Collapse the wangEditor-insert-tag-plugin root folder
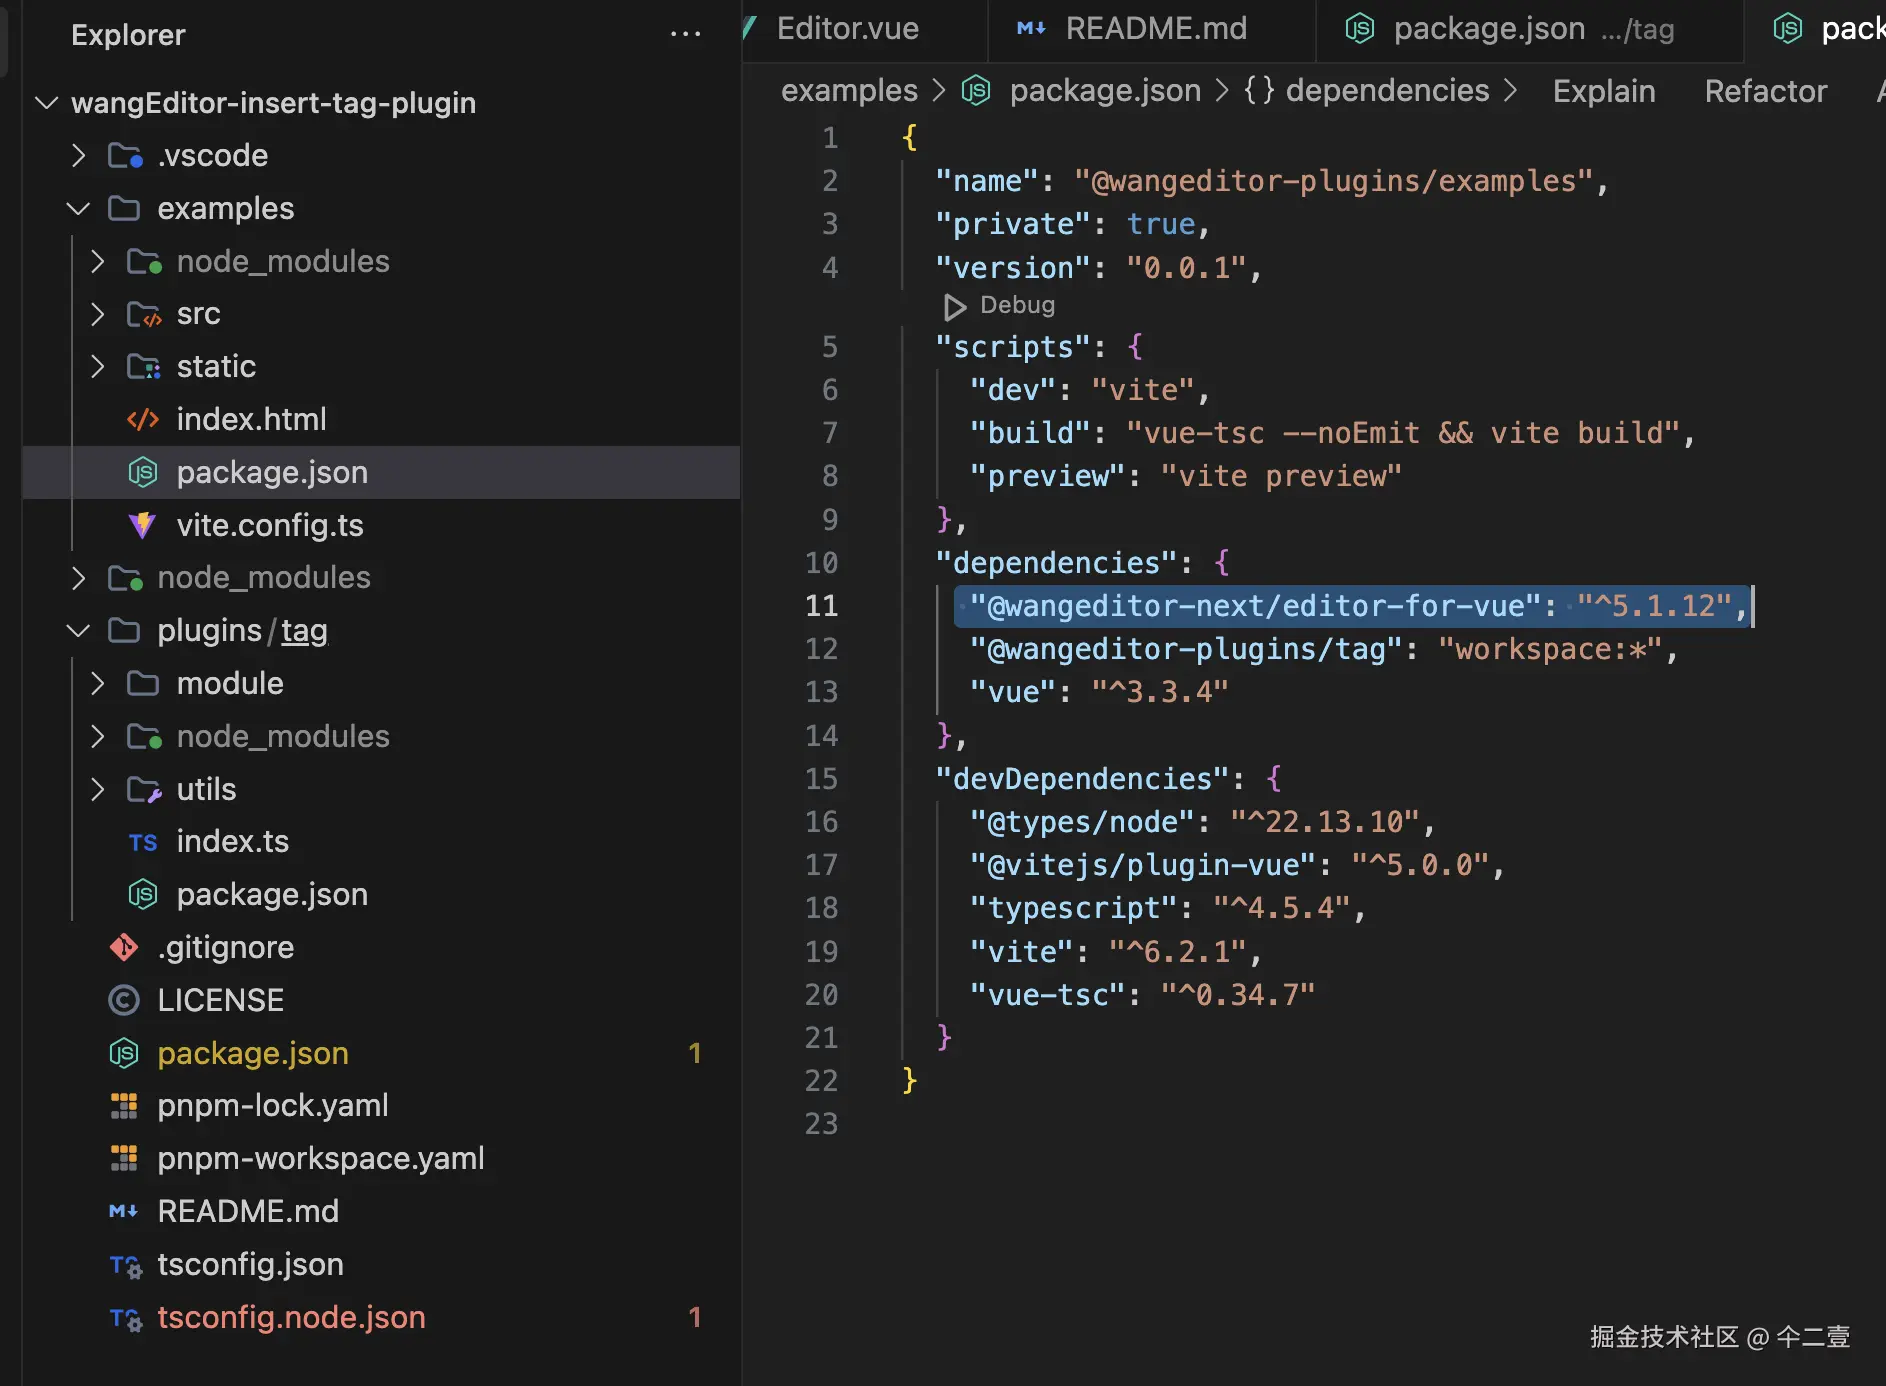The image size is (1886, 1386). (x=46, y=103)
